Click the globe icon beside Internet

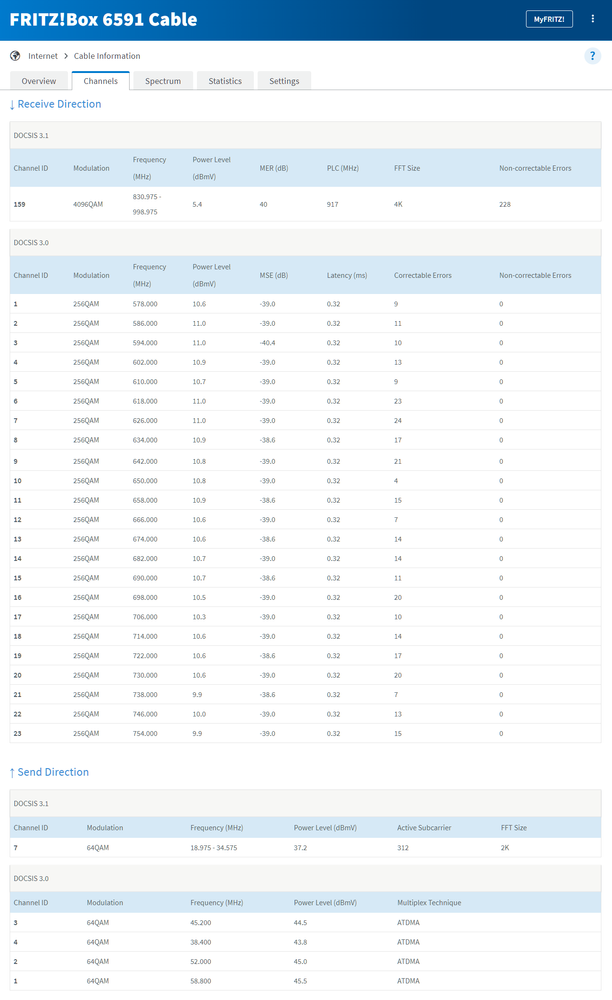(x=15, y=56)
